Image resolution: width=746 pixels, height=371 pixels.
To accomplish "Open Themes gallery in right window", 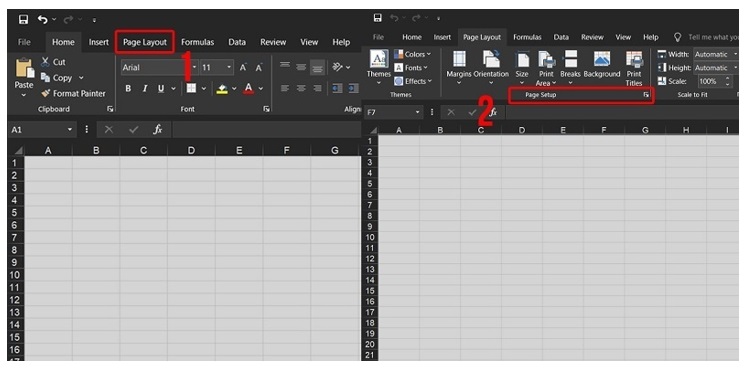I will pos(378,68).
